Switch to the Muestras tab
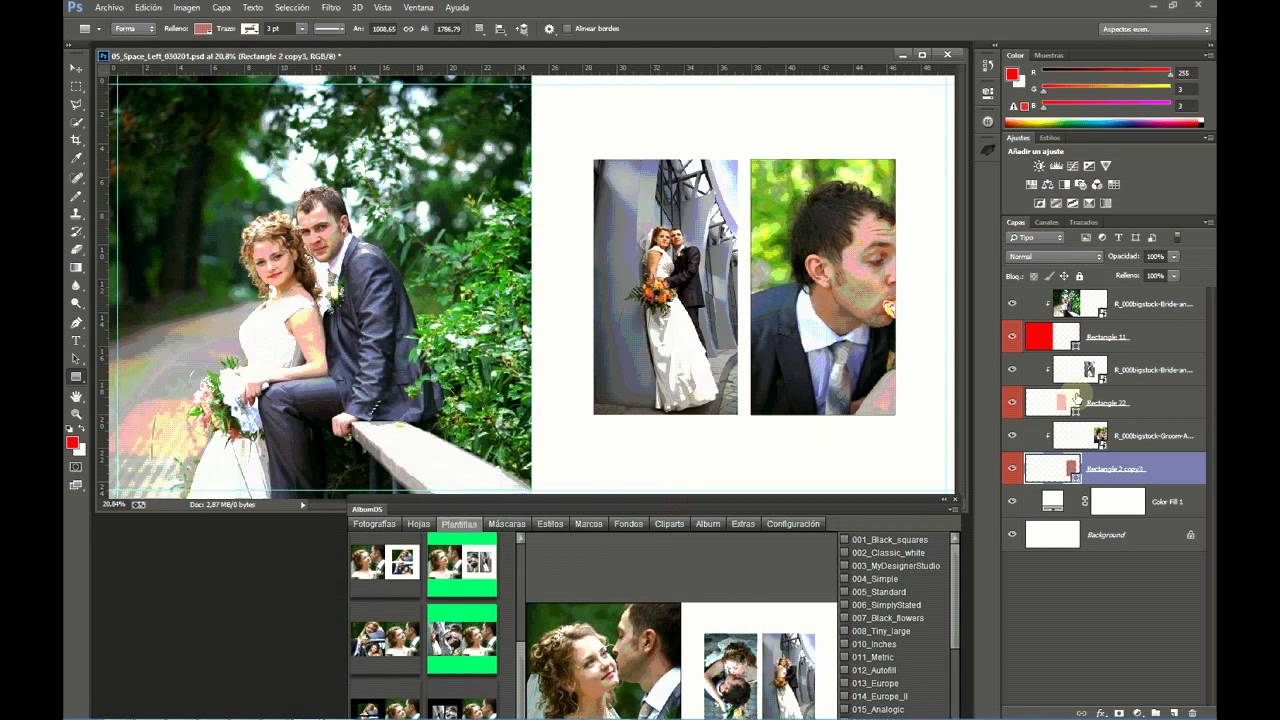The height and width of the screenshot is (720, 1280). click(1048, 55)
